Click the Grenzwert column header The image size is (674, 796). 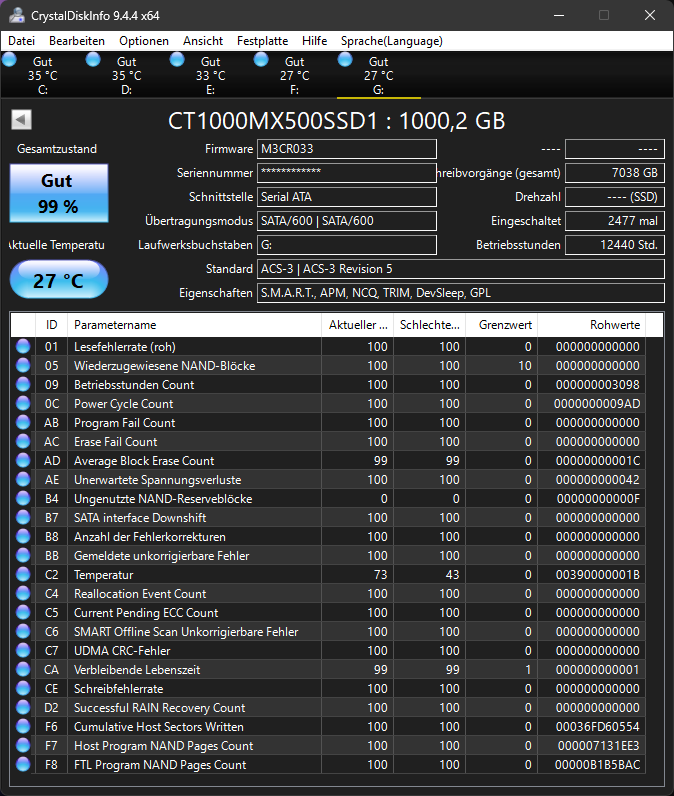[501, 325]
